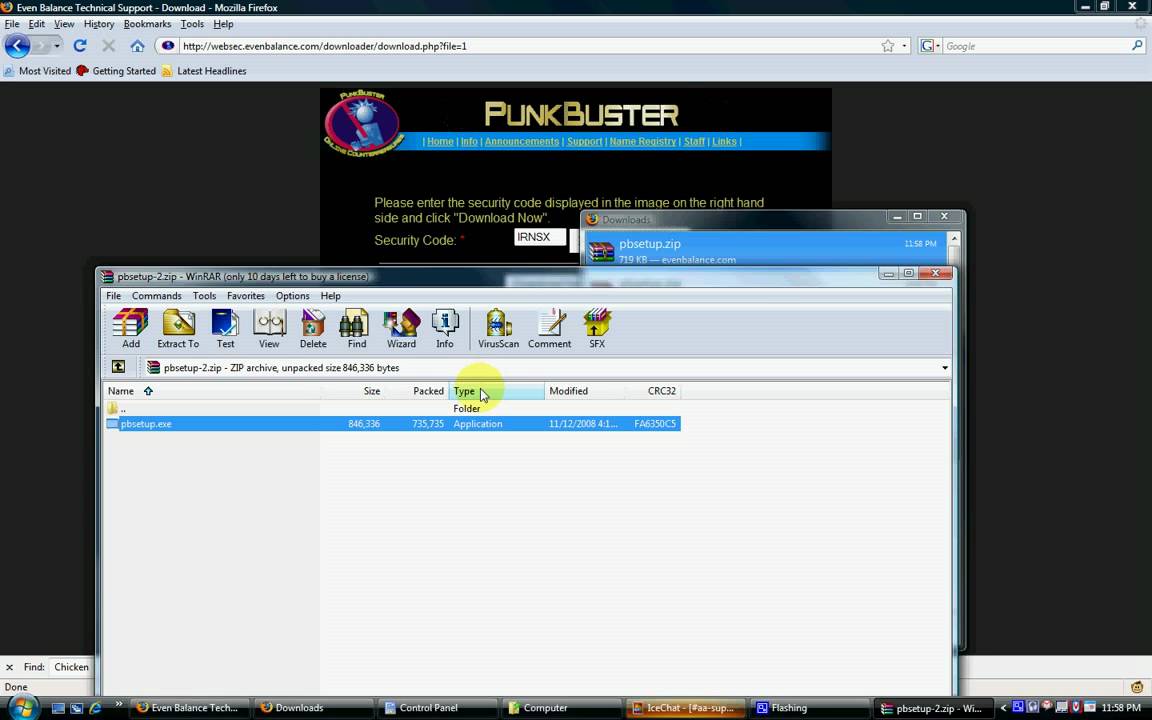
Task: Open WinRAR Help menu
Action: [x=331, y=295]
